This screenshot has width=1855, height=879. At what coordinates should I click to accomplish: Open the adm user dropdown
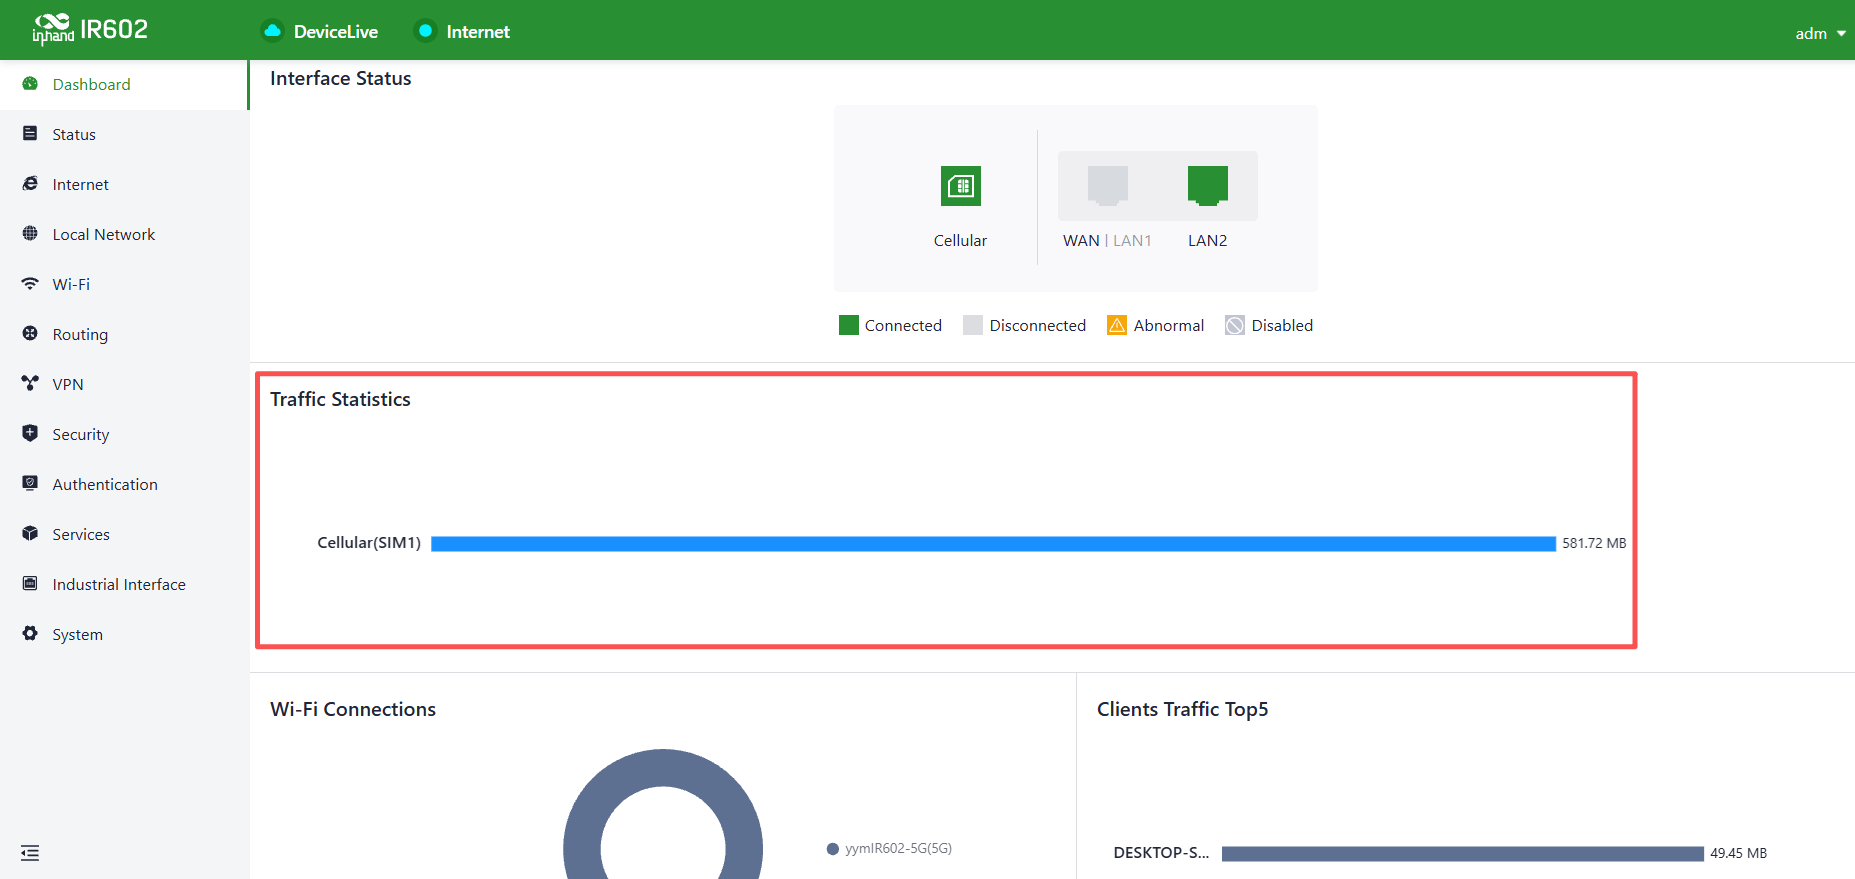pos(1820,33)
